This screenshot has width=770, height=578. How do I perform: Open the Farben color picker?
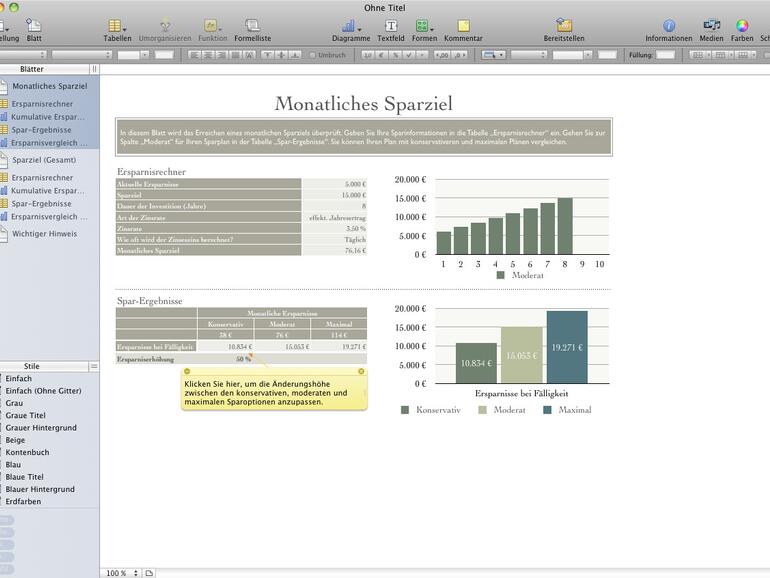click(742, 29)
